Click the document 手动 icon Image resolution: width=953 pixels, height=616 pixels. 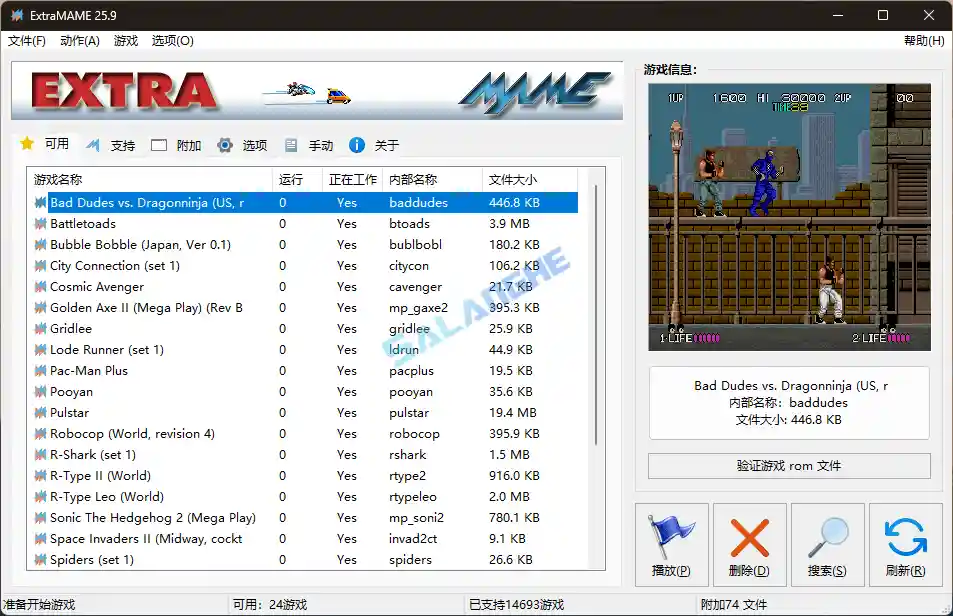[289, 144]
